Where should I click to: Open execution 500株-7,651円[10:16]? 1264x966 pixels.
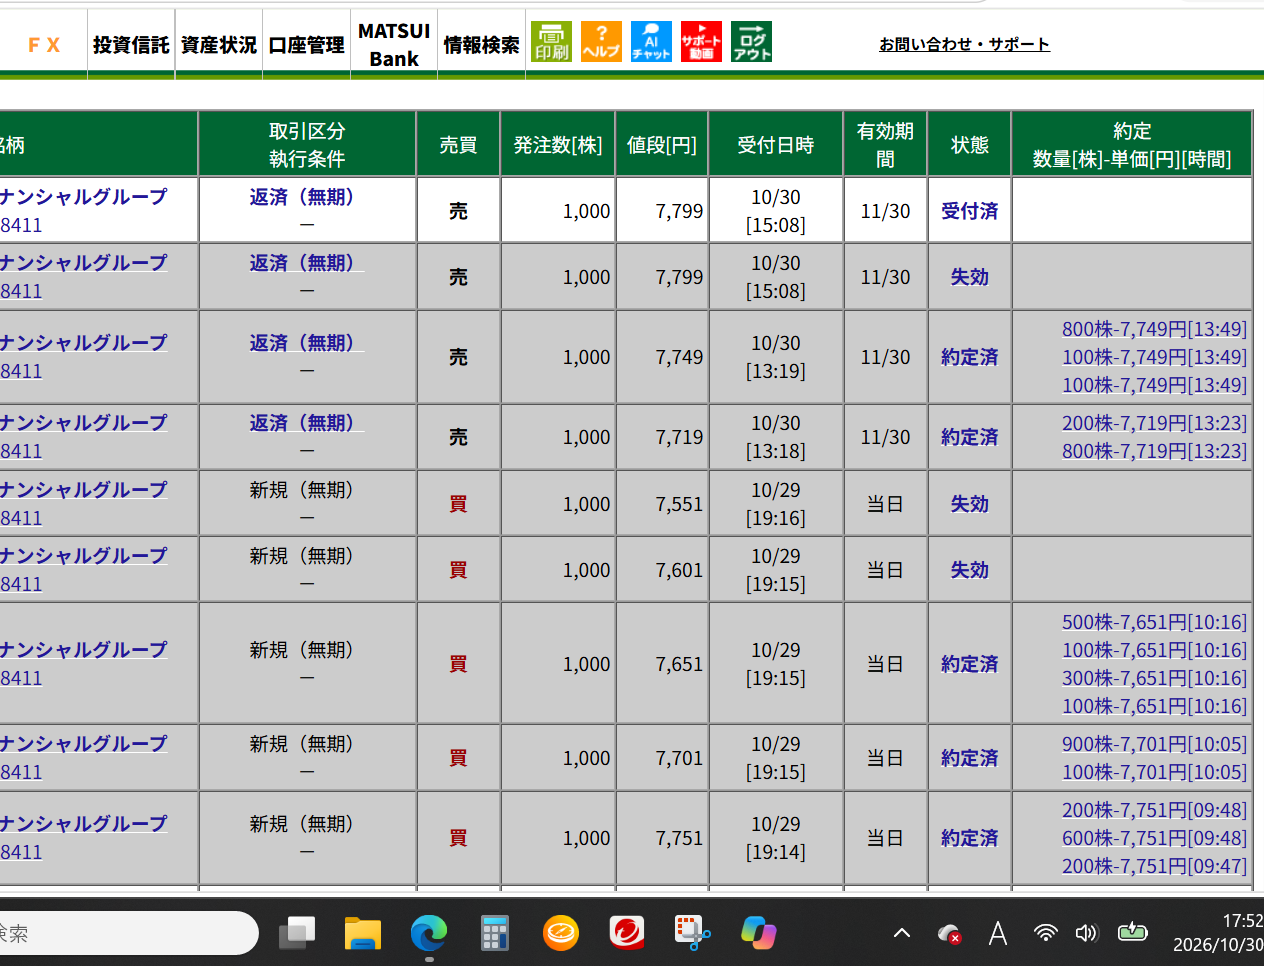point(1154,622)
